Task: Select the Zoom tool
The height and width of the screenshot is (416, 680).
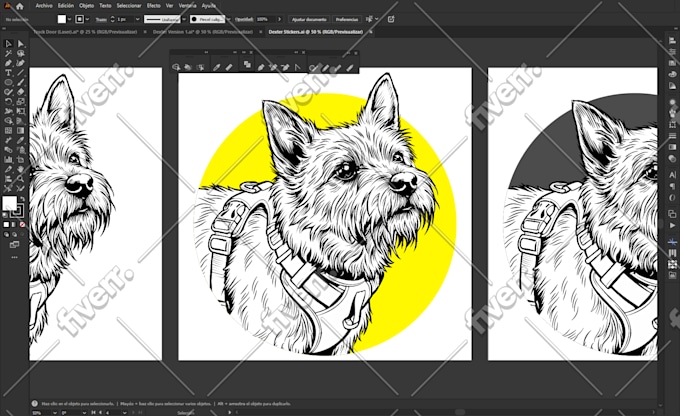Action: [20, 178]
